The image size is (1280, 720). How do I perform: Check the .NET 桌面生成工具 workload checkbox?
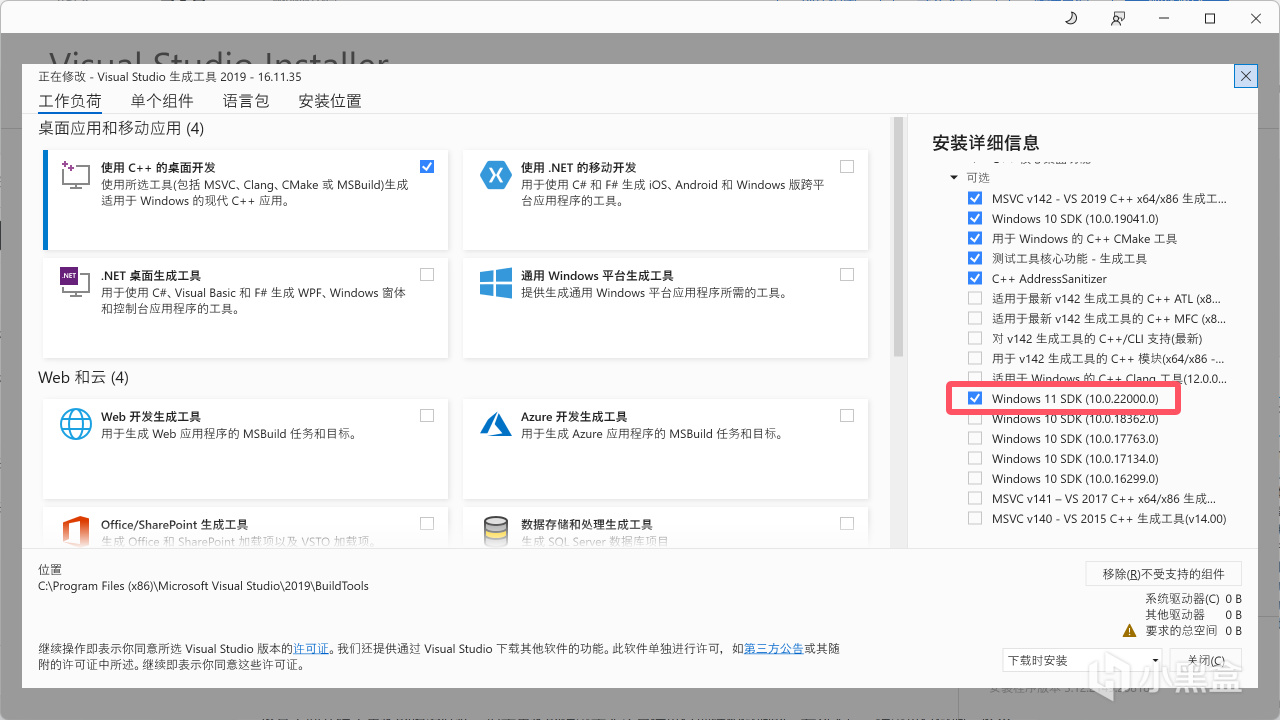[x=427, y=275]
